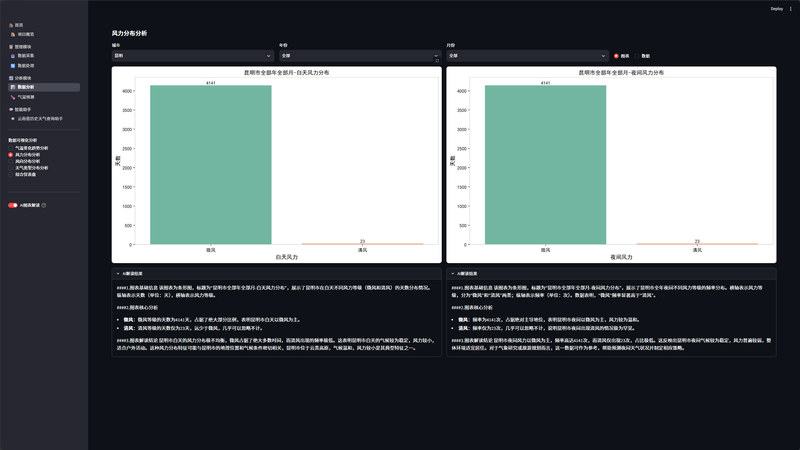Click 微风 bar in 白天风力分布 chart
800x450 pixels.
[211, 165]
